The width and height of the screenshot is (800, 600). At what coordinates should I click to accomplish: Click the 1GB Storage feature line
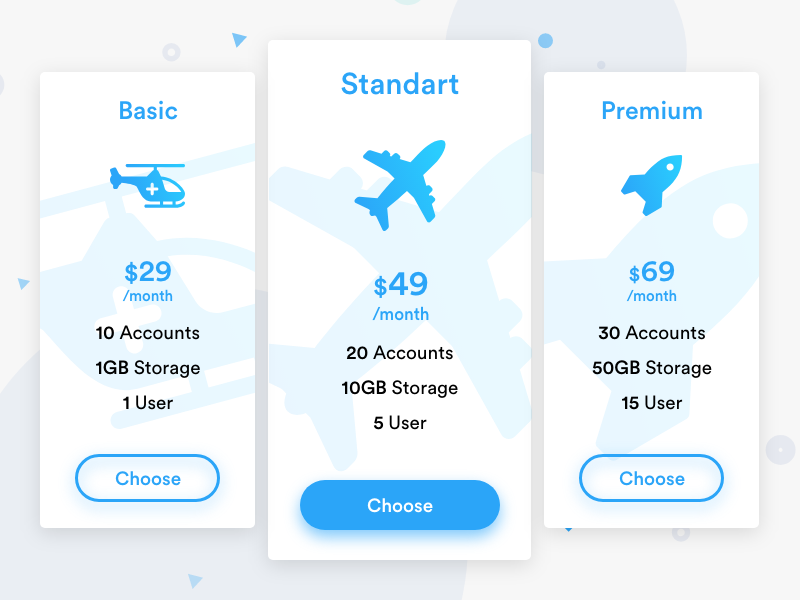(148, 368)
